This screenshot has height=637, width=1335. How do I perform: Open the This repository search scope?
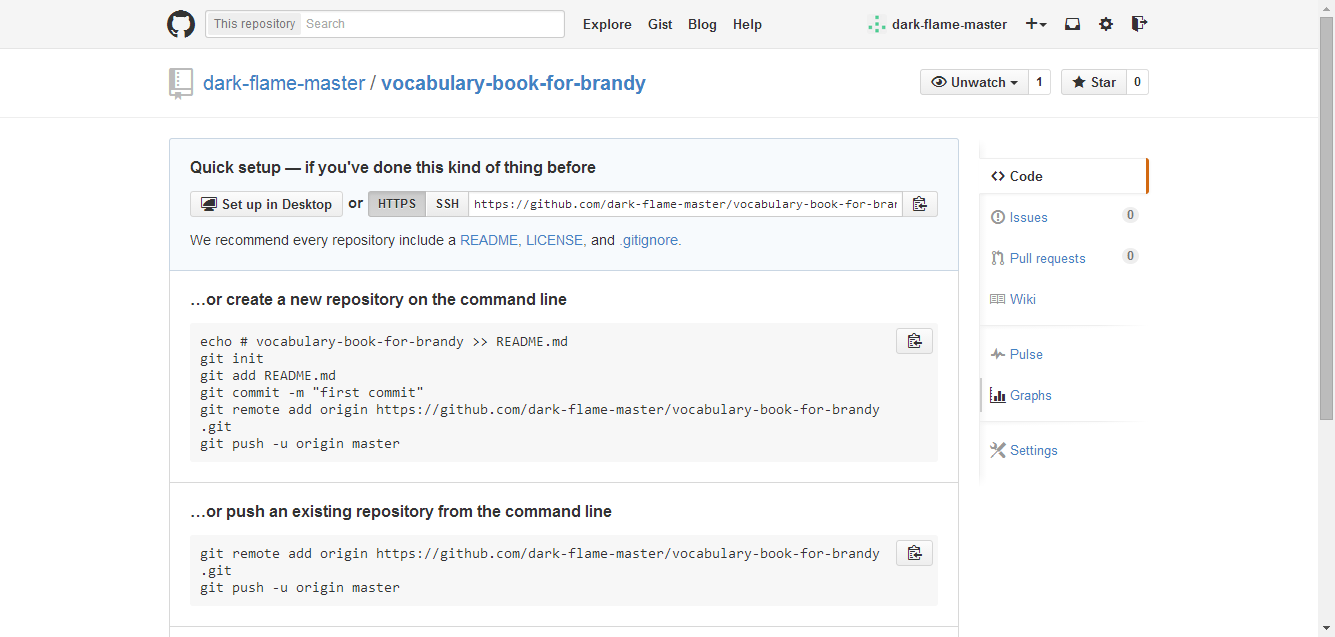pos(255,24)
